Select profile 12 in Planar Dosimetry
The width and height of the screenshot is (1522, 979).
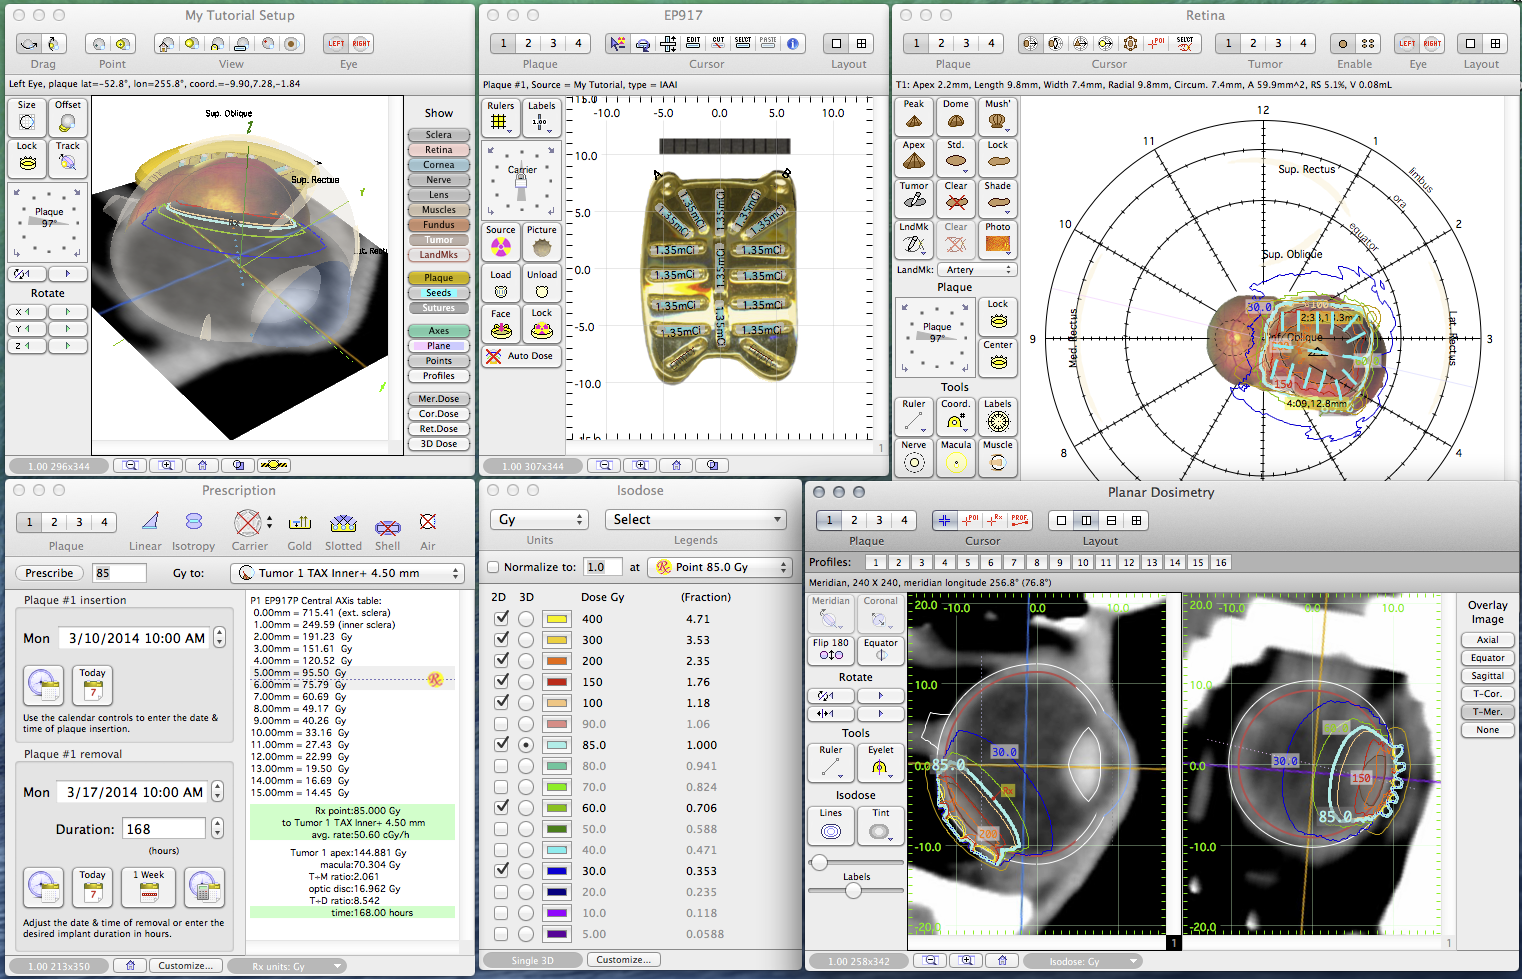tap(1128, 562)
